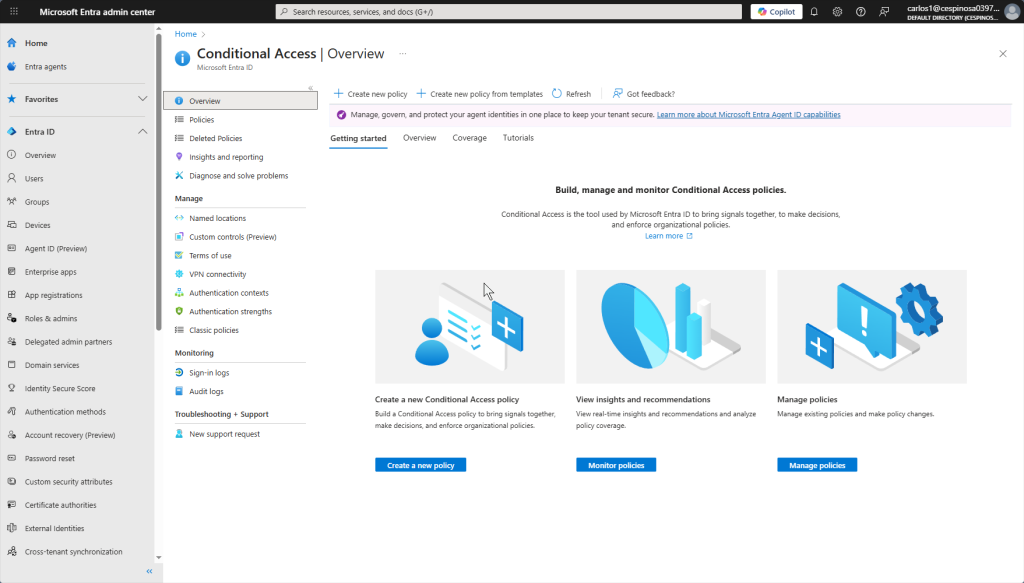Image resolution: width=1024 pixels, height=583 pixels.
Task: Switch to the Coverage tab
Action: [x=469, y=138]
